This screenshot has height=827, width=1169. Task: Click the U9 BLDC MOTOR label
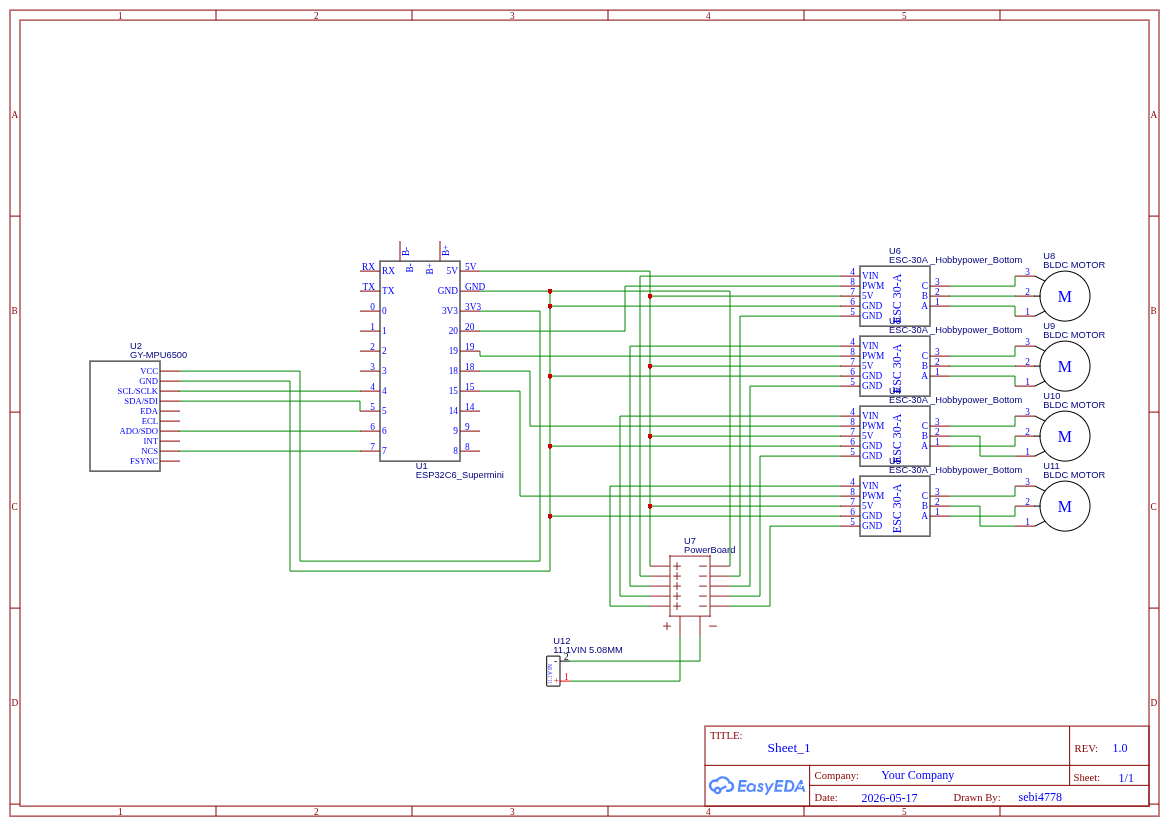(1074, 335)
